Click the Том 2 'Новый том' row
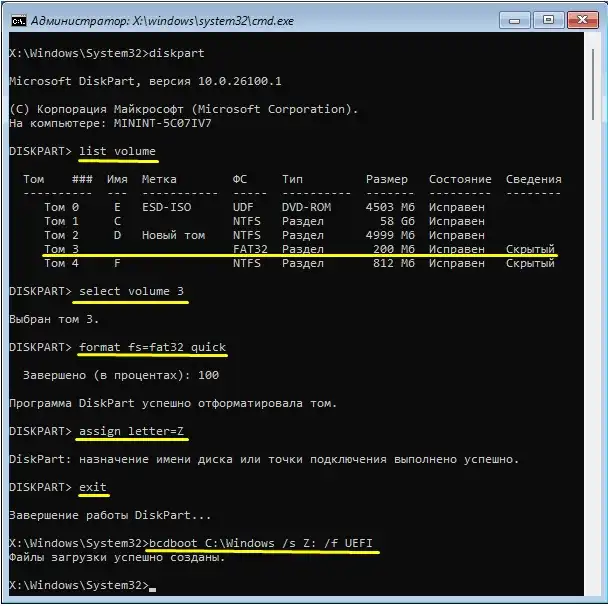The image size is (608, 606). point(264,235)
